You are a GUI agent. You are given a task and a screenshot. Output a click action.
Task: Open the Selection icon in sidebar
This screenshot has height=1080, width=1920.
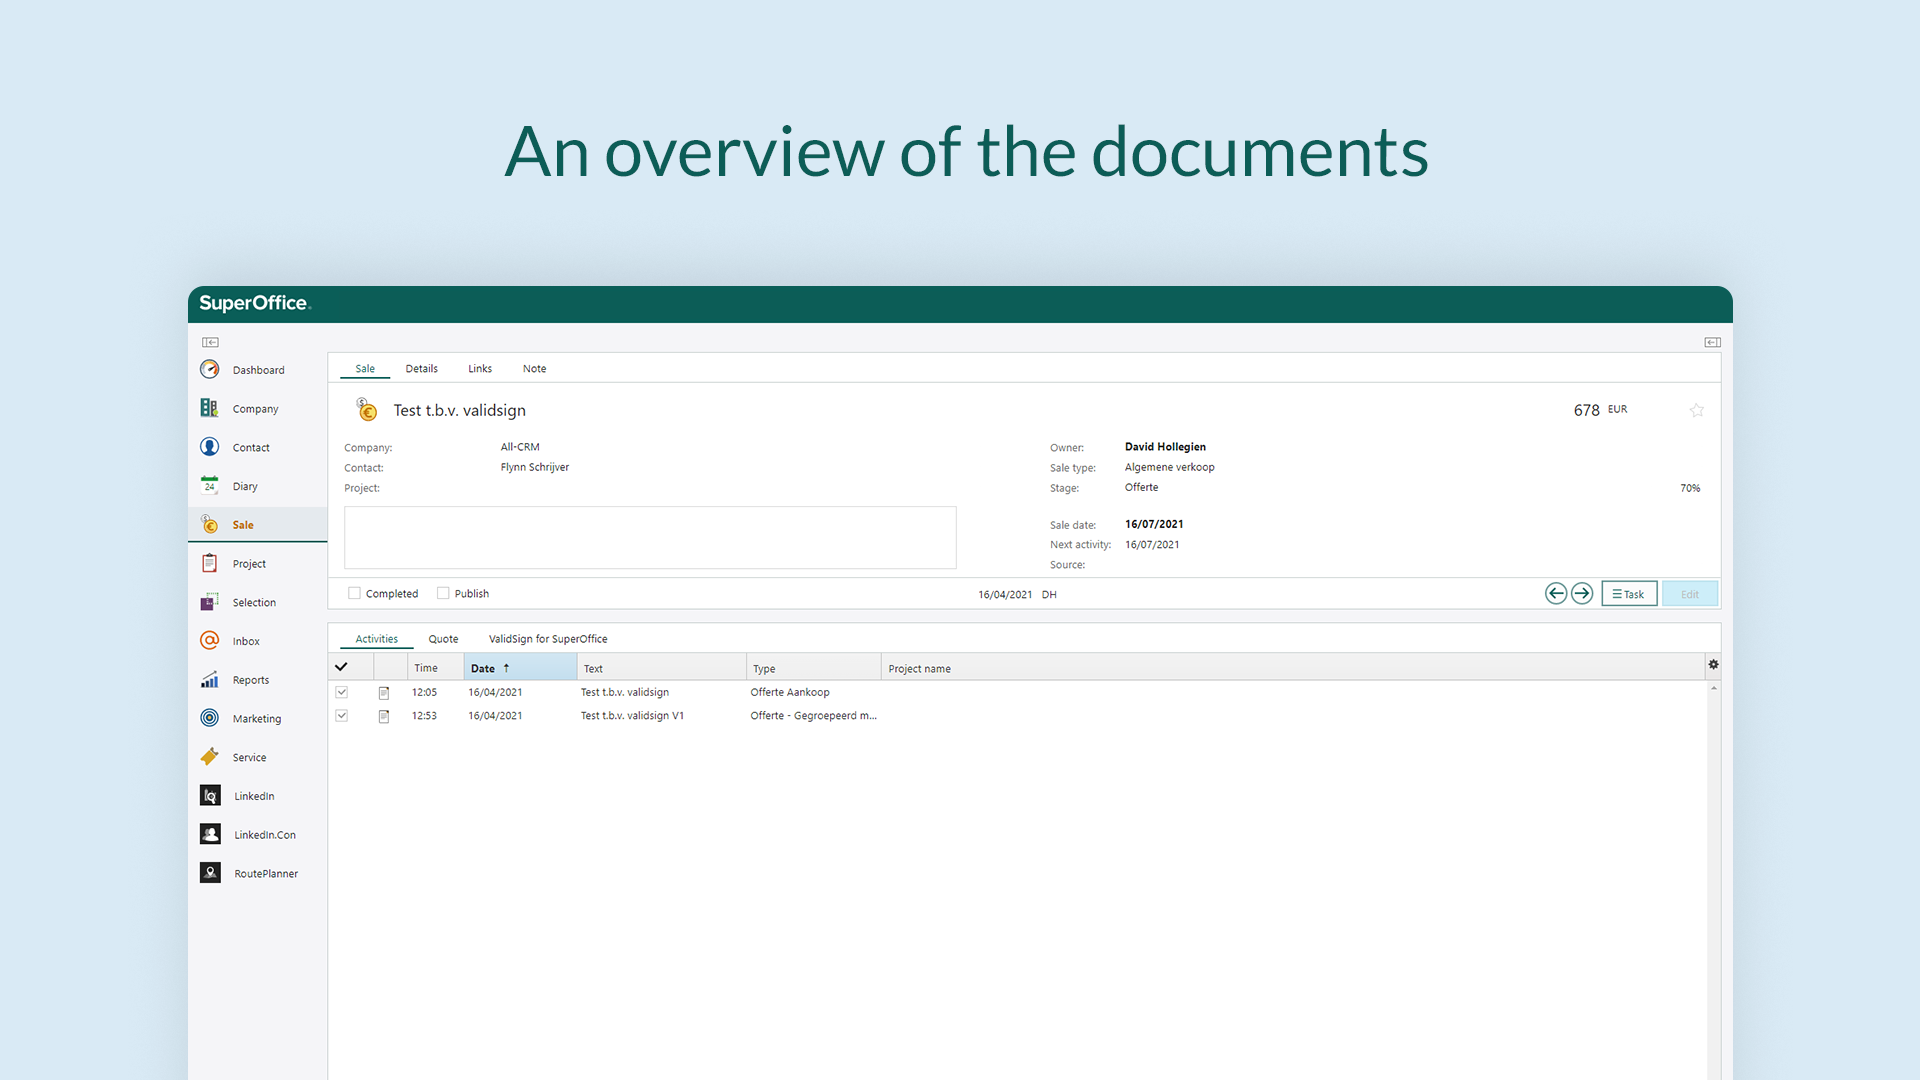coord(209,602)
